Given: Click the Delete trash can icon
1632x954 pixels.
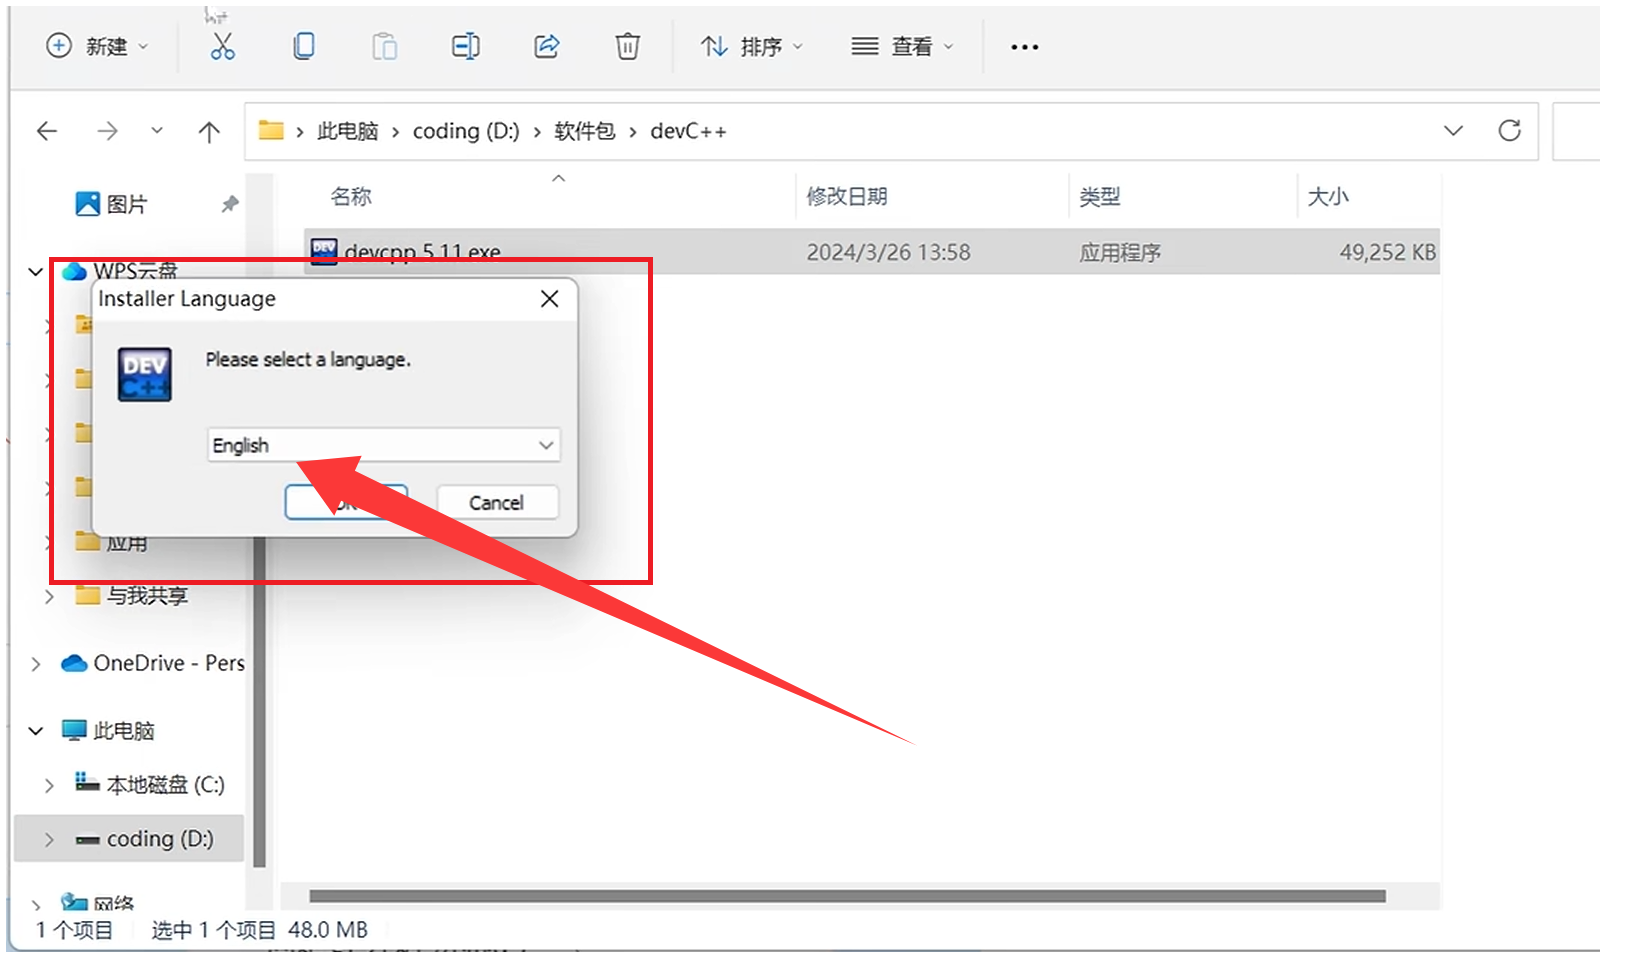Looking at the screenshot, I should (627, 46).
